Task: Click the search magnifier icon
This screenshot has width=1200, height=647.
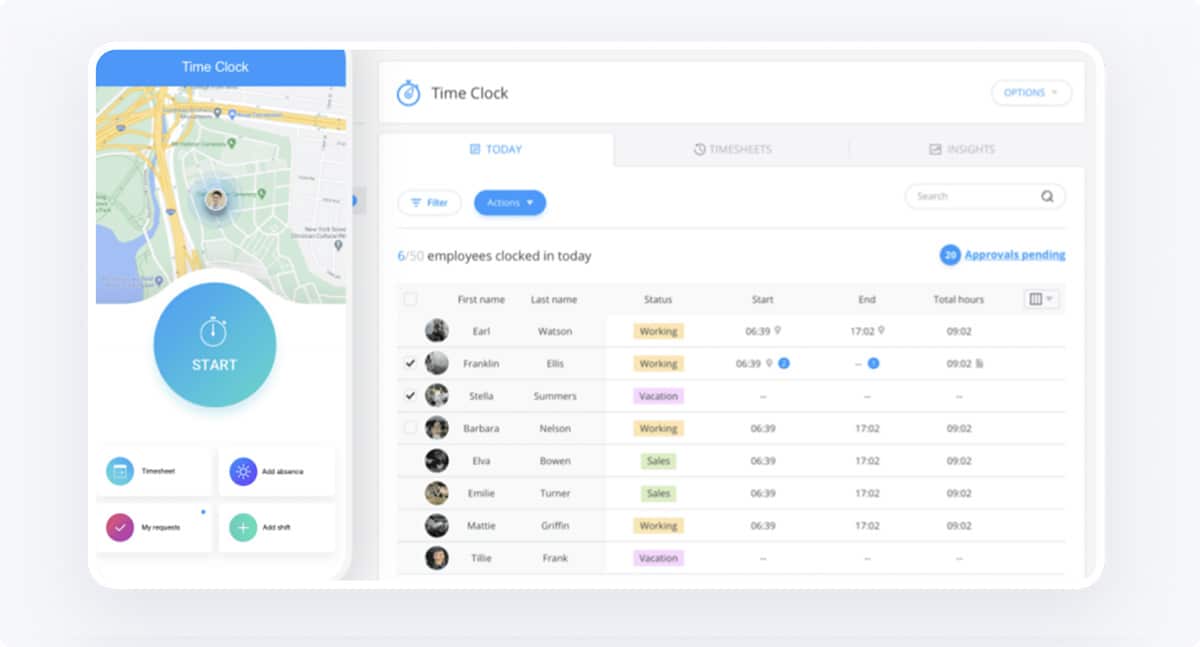Action: pos(1048,196)
